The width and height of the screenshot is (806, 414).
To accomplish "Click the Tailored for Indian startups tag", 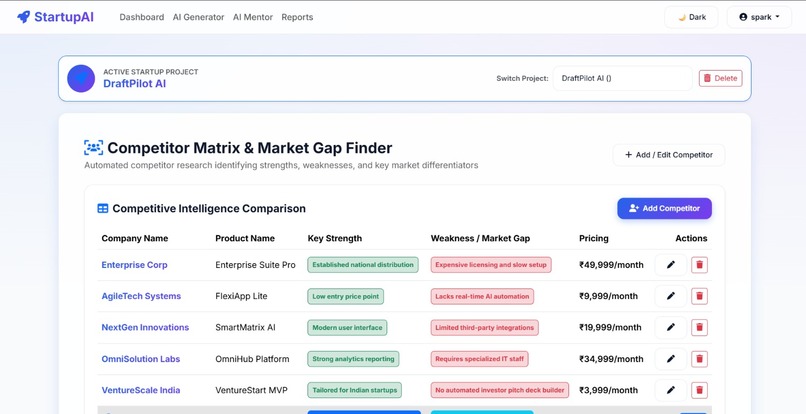I will [x=355, y=390].
